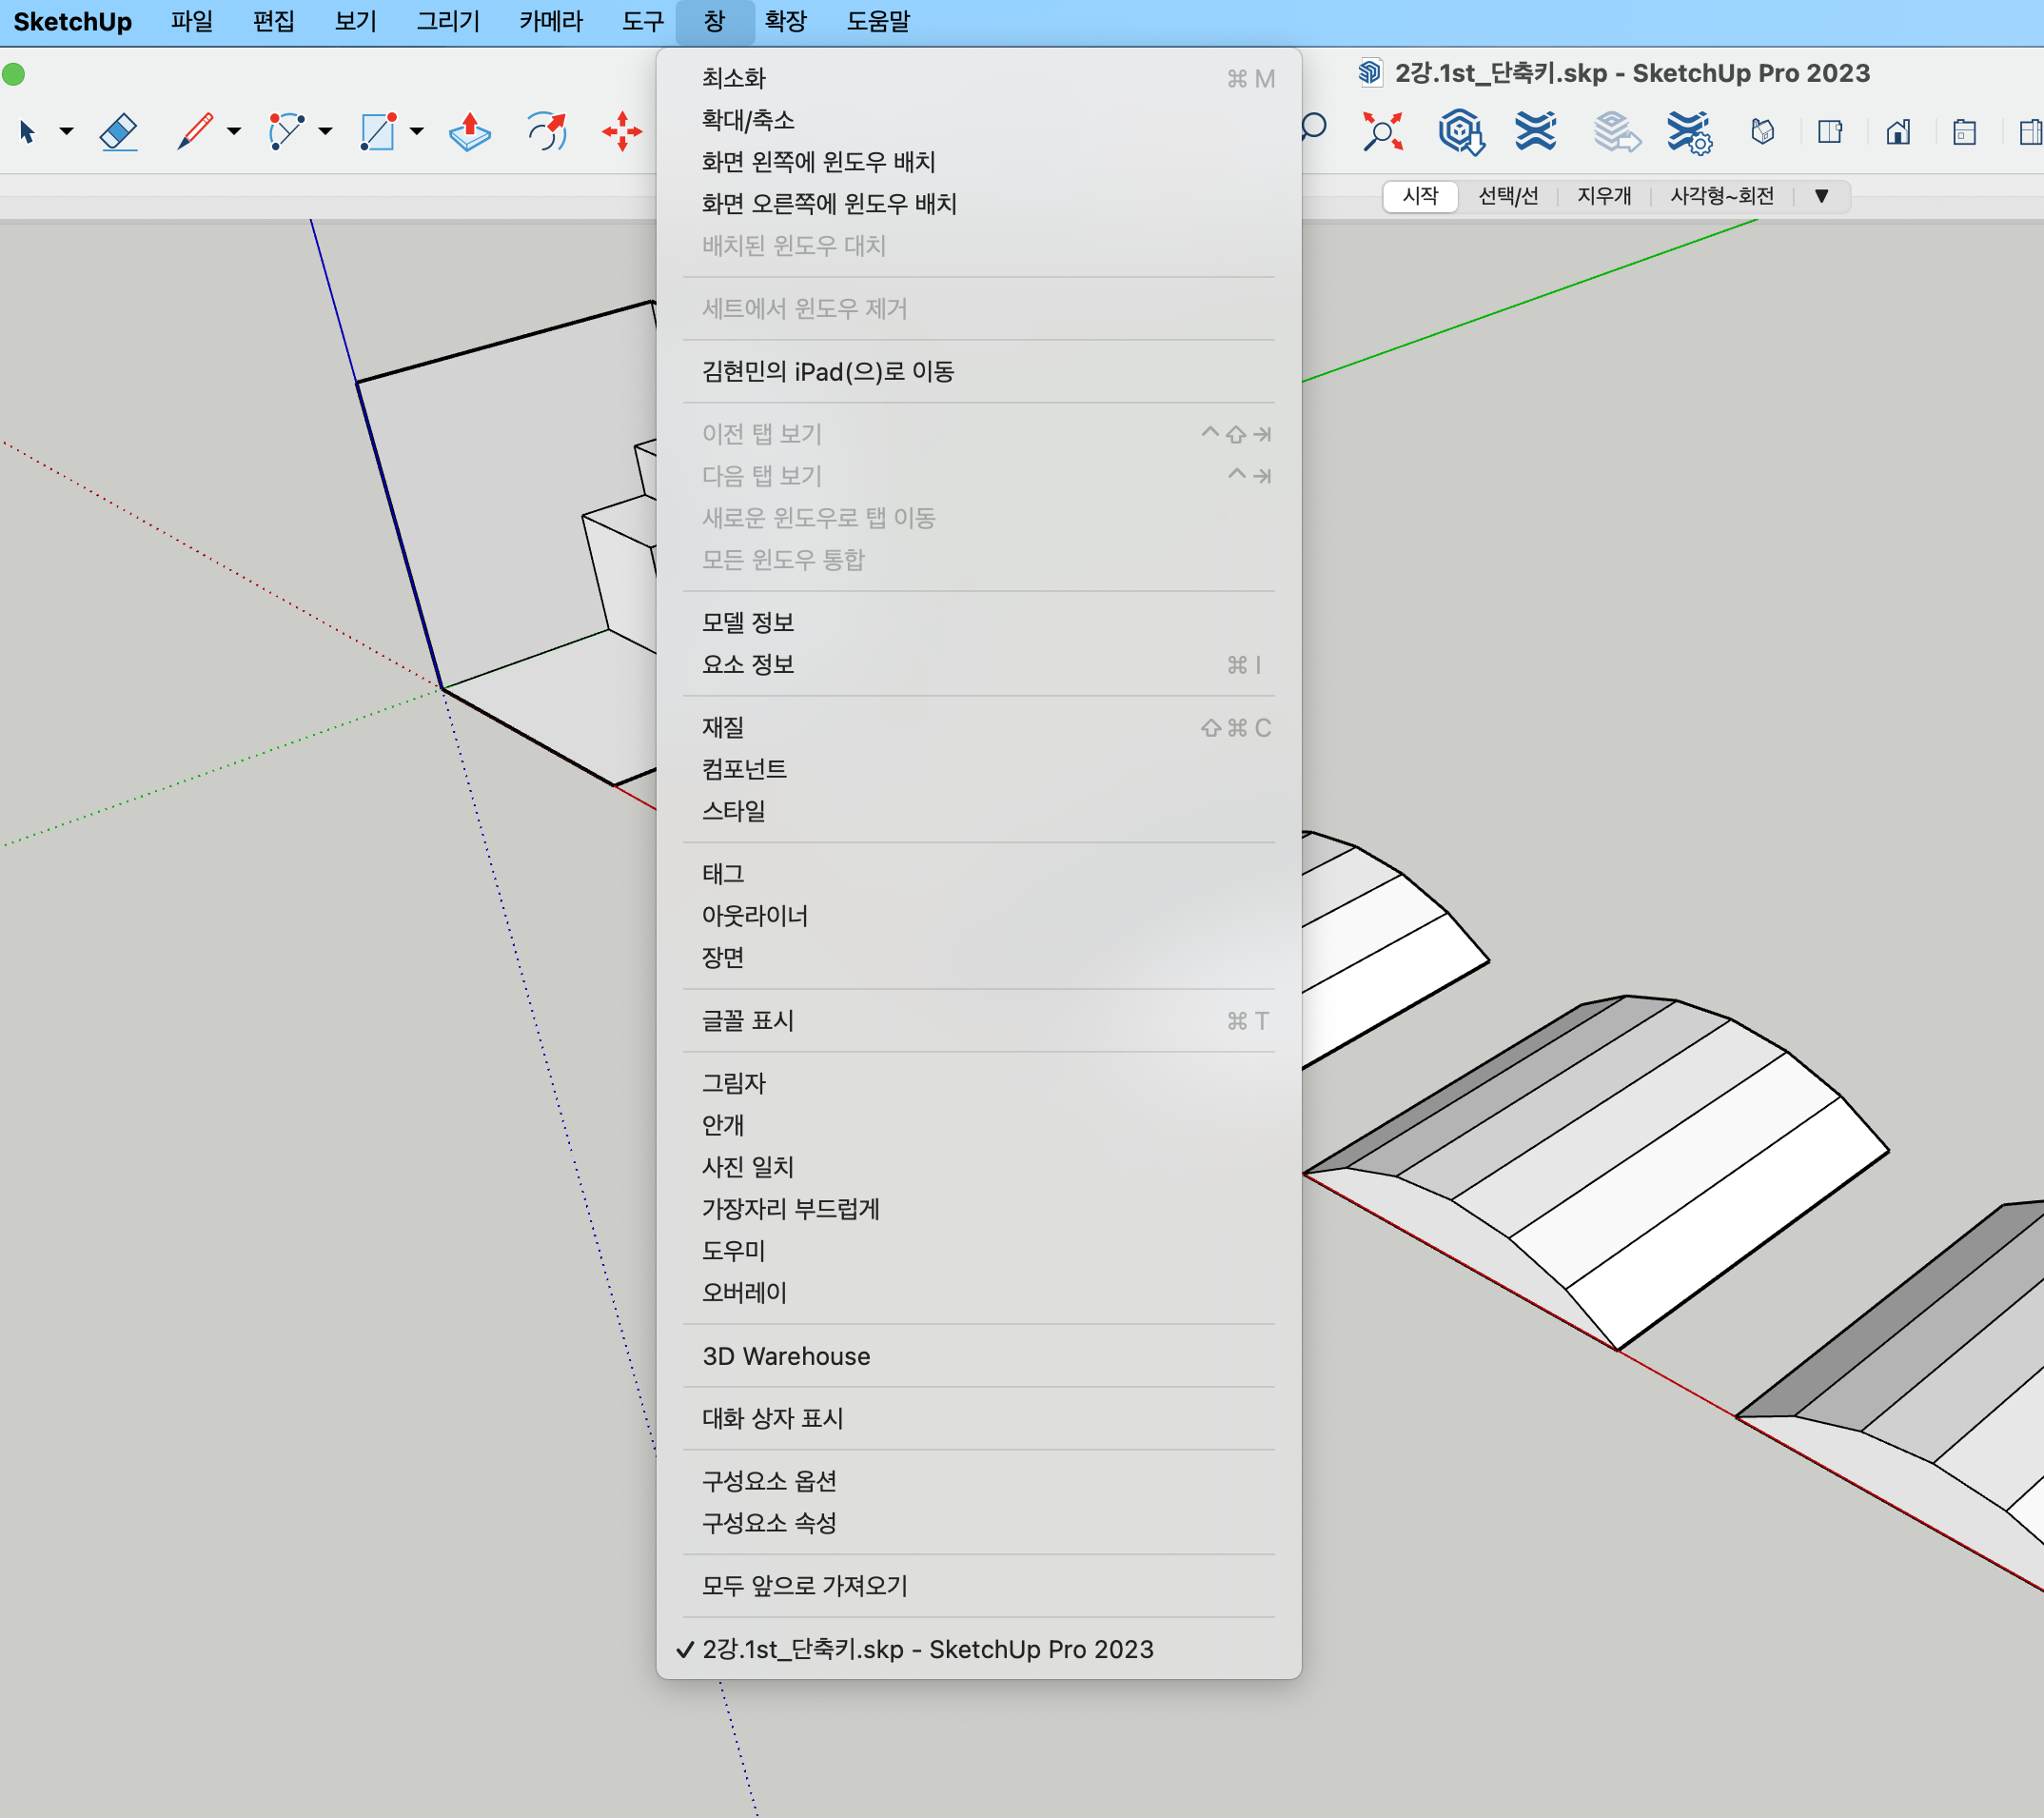The width and height of the screenshot is (2044, 1818).
Task: Open the 보기 menu in menu bar
Action: pos(355,21)
